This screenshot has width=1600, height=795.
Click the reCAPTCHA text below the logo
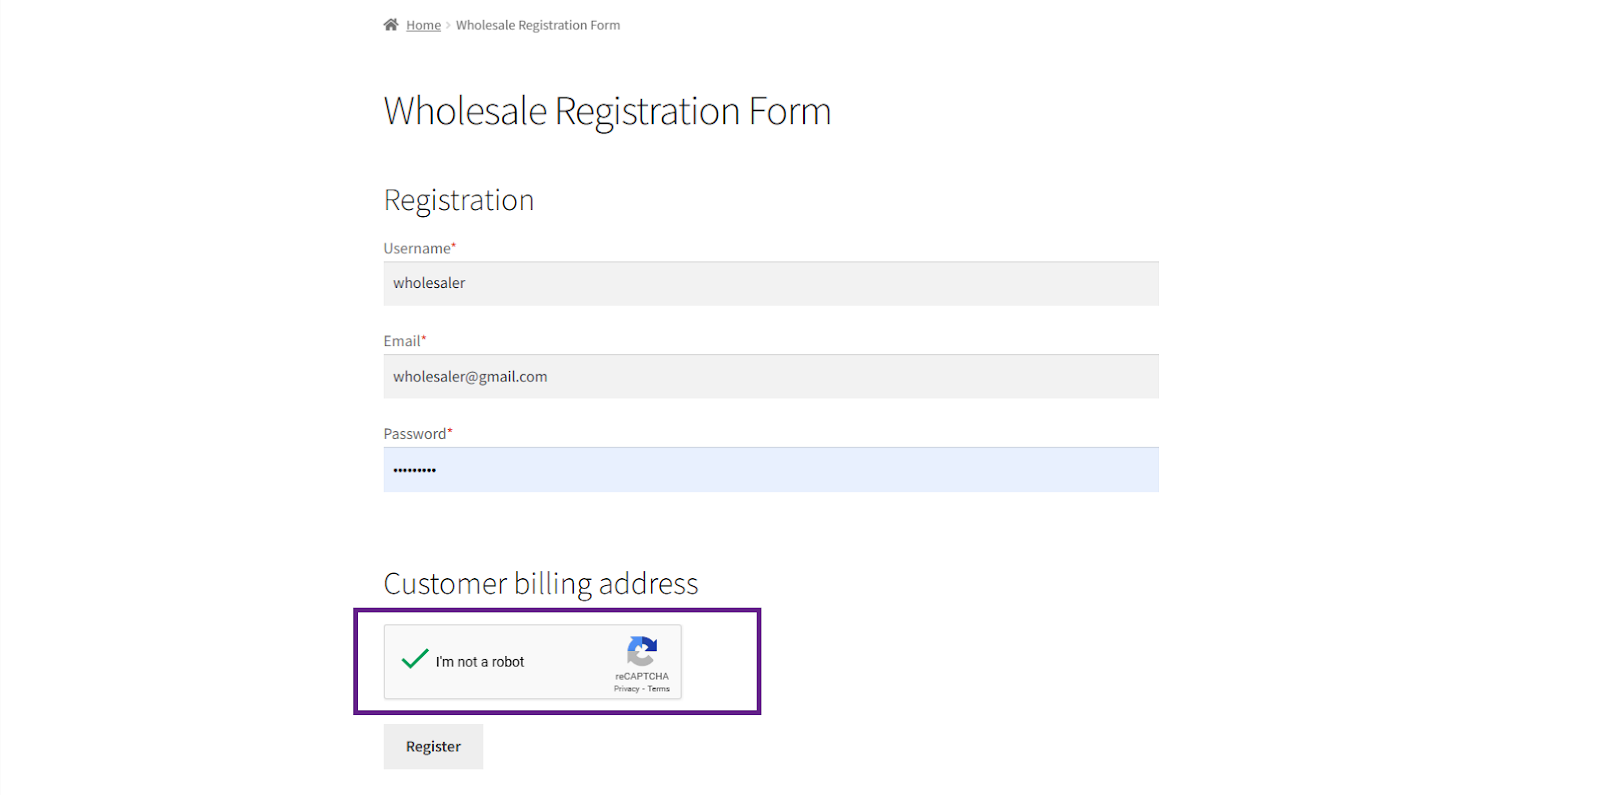coord(642,677)
